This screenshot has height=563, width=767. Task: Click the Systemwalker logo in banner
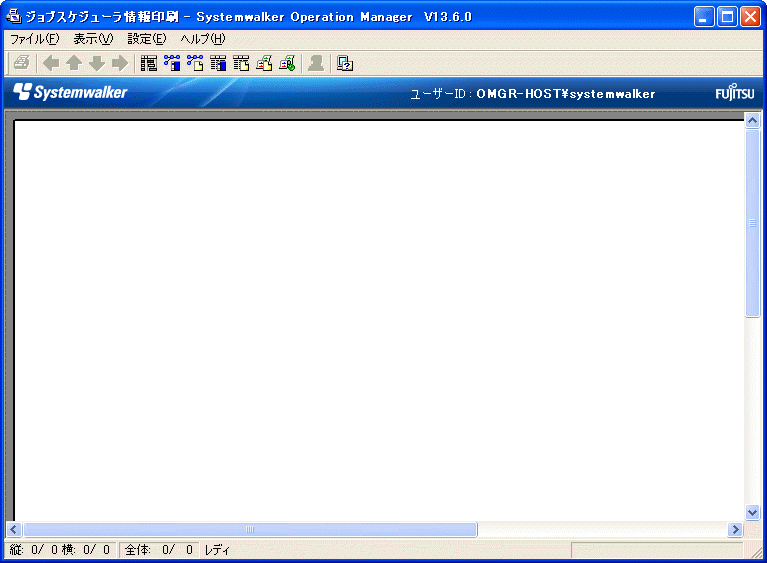tap(70, 92)
